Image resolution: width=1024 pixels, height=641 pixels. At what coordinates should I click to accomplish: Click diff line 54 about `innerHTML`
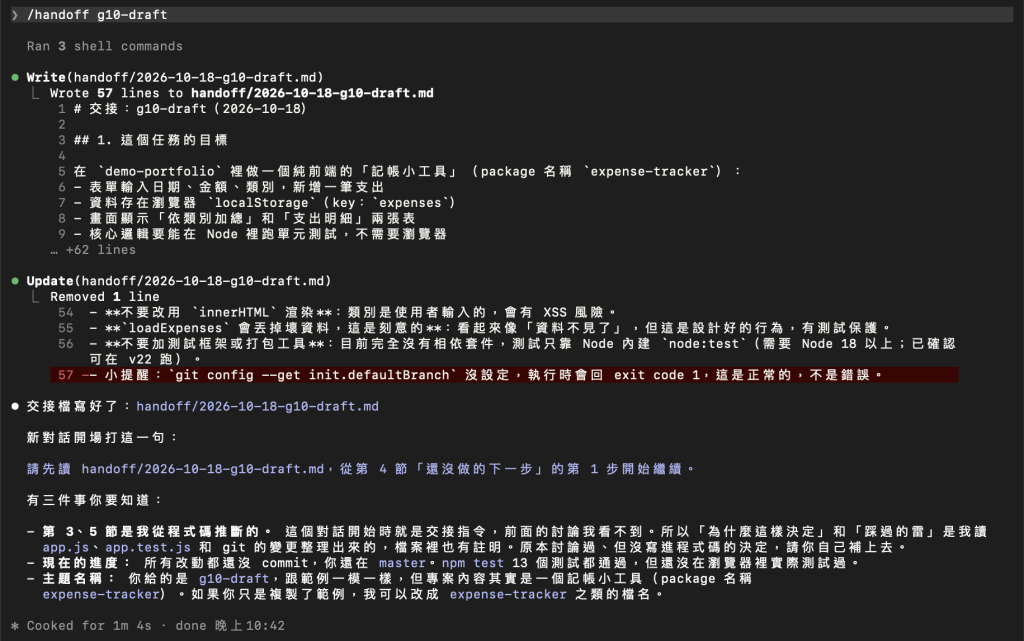tap(353, 313)
